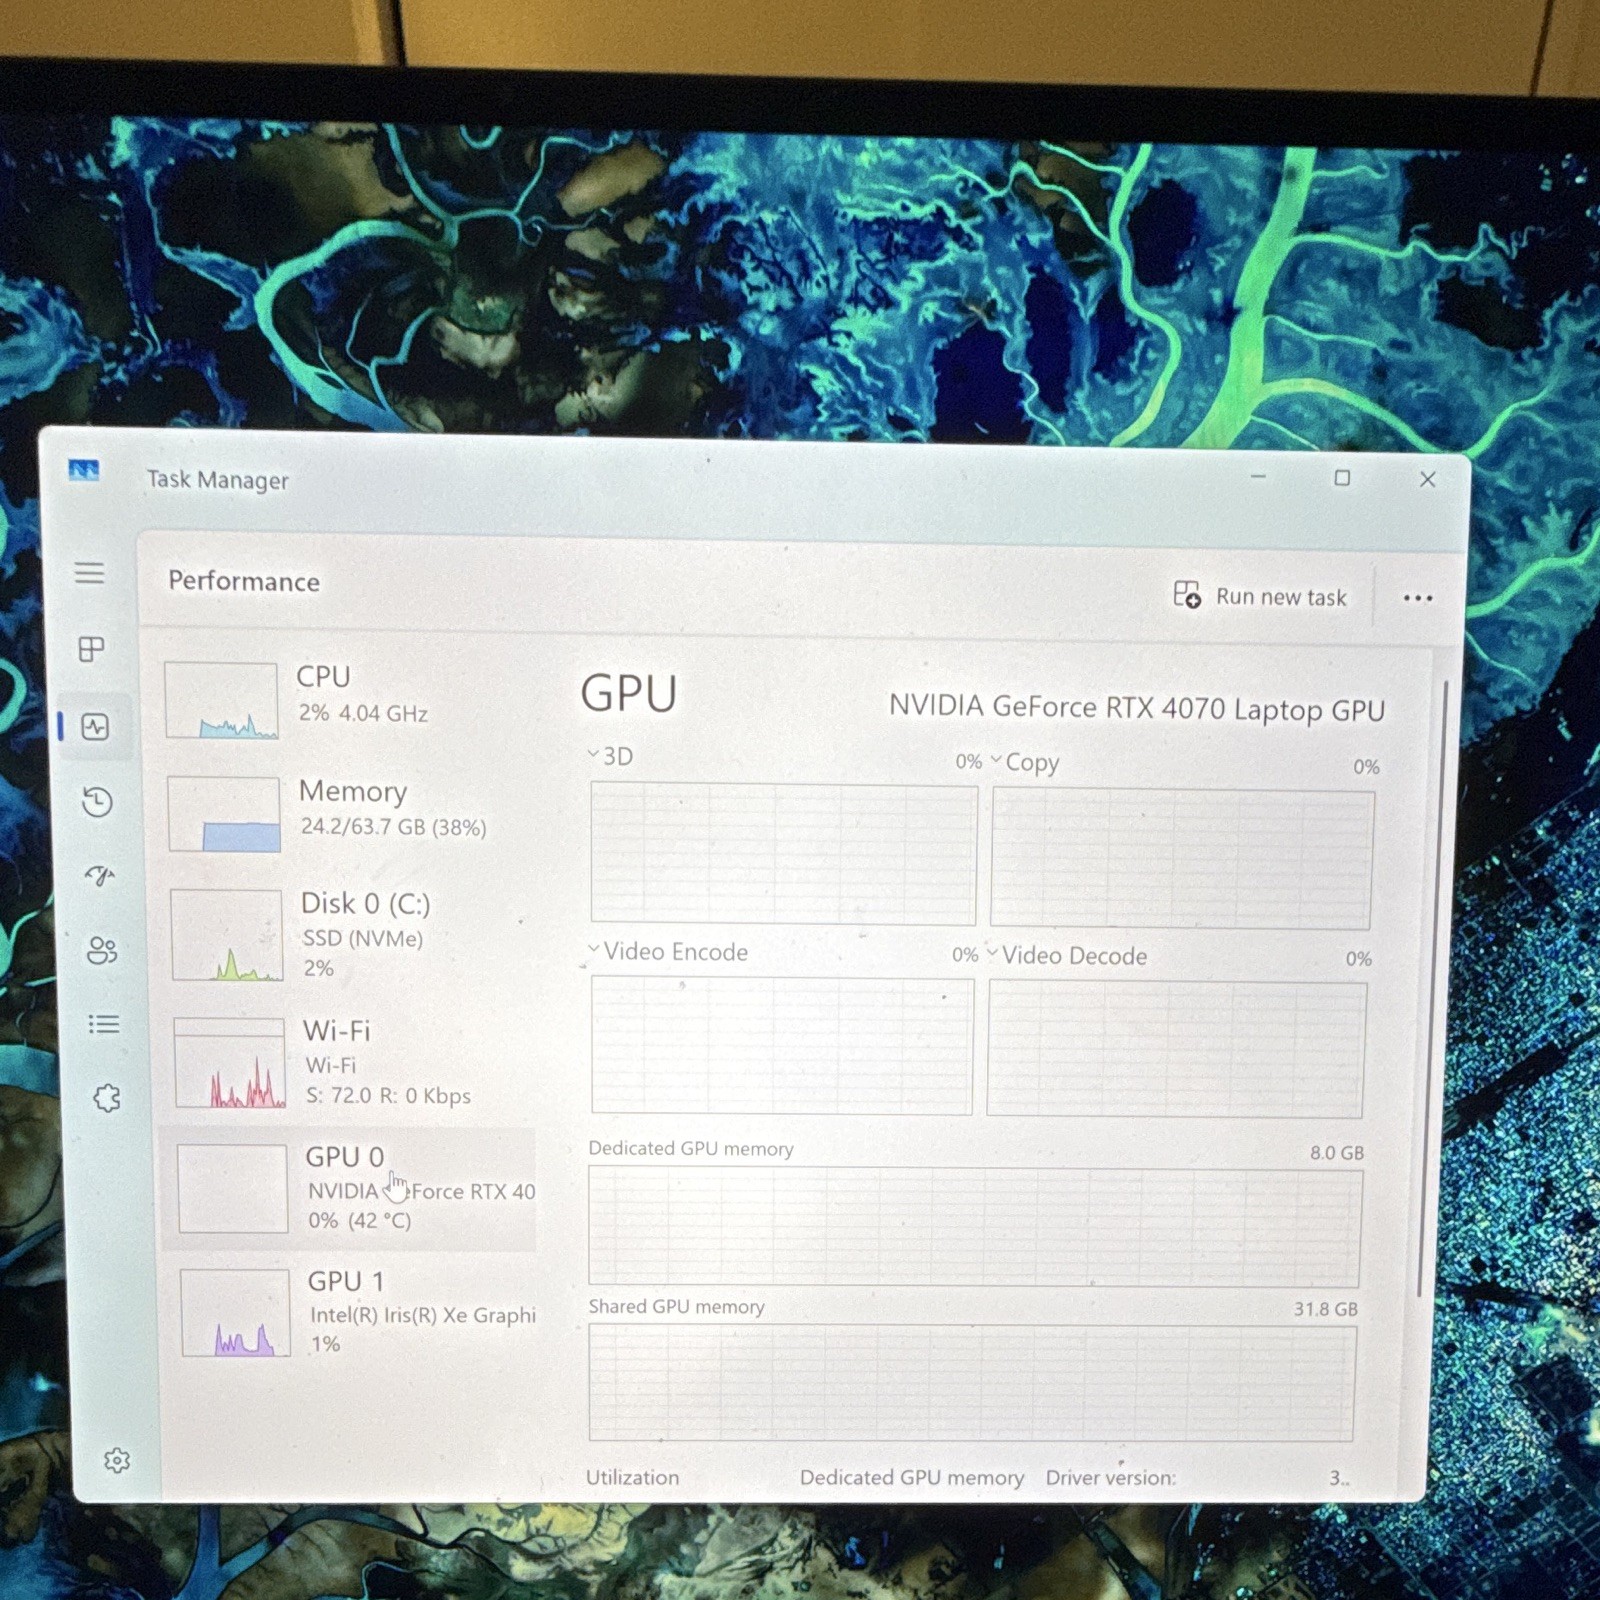The width and height of the screenshot is (1600, 1600).
Task: Click the 31.8 GB shared memory label
Action: pyautogui.click(x=1326, y=1309)
